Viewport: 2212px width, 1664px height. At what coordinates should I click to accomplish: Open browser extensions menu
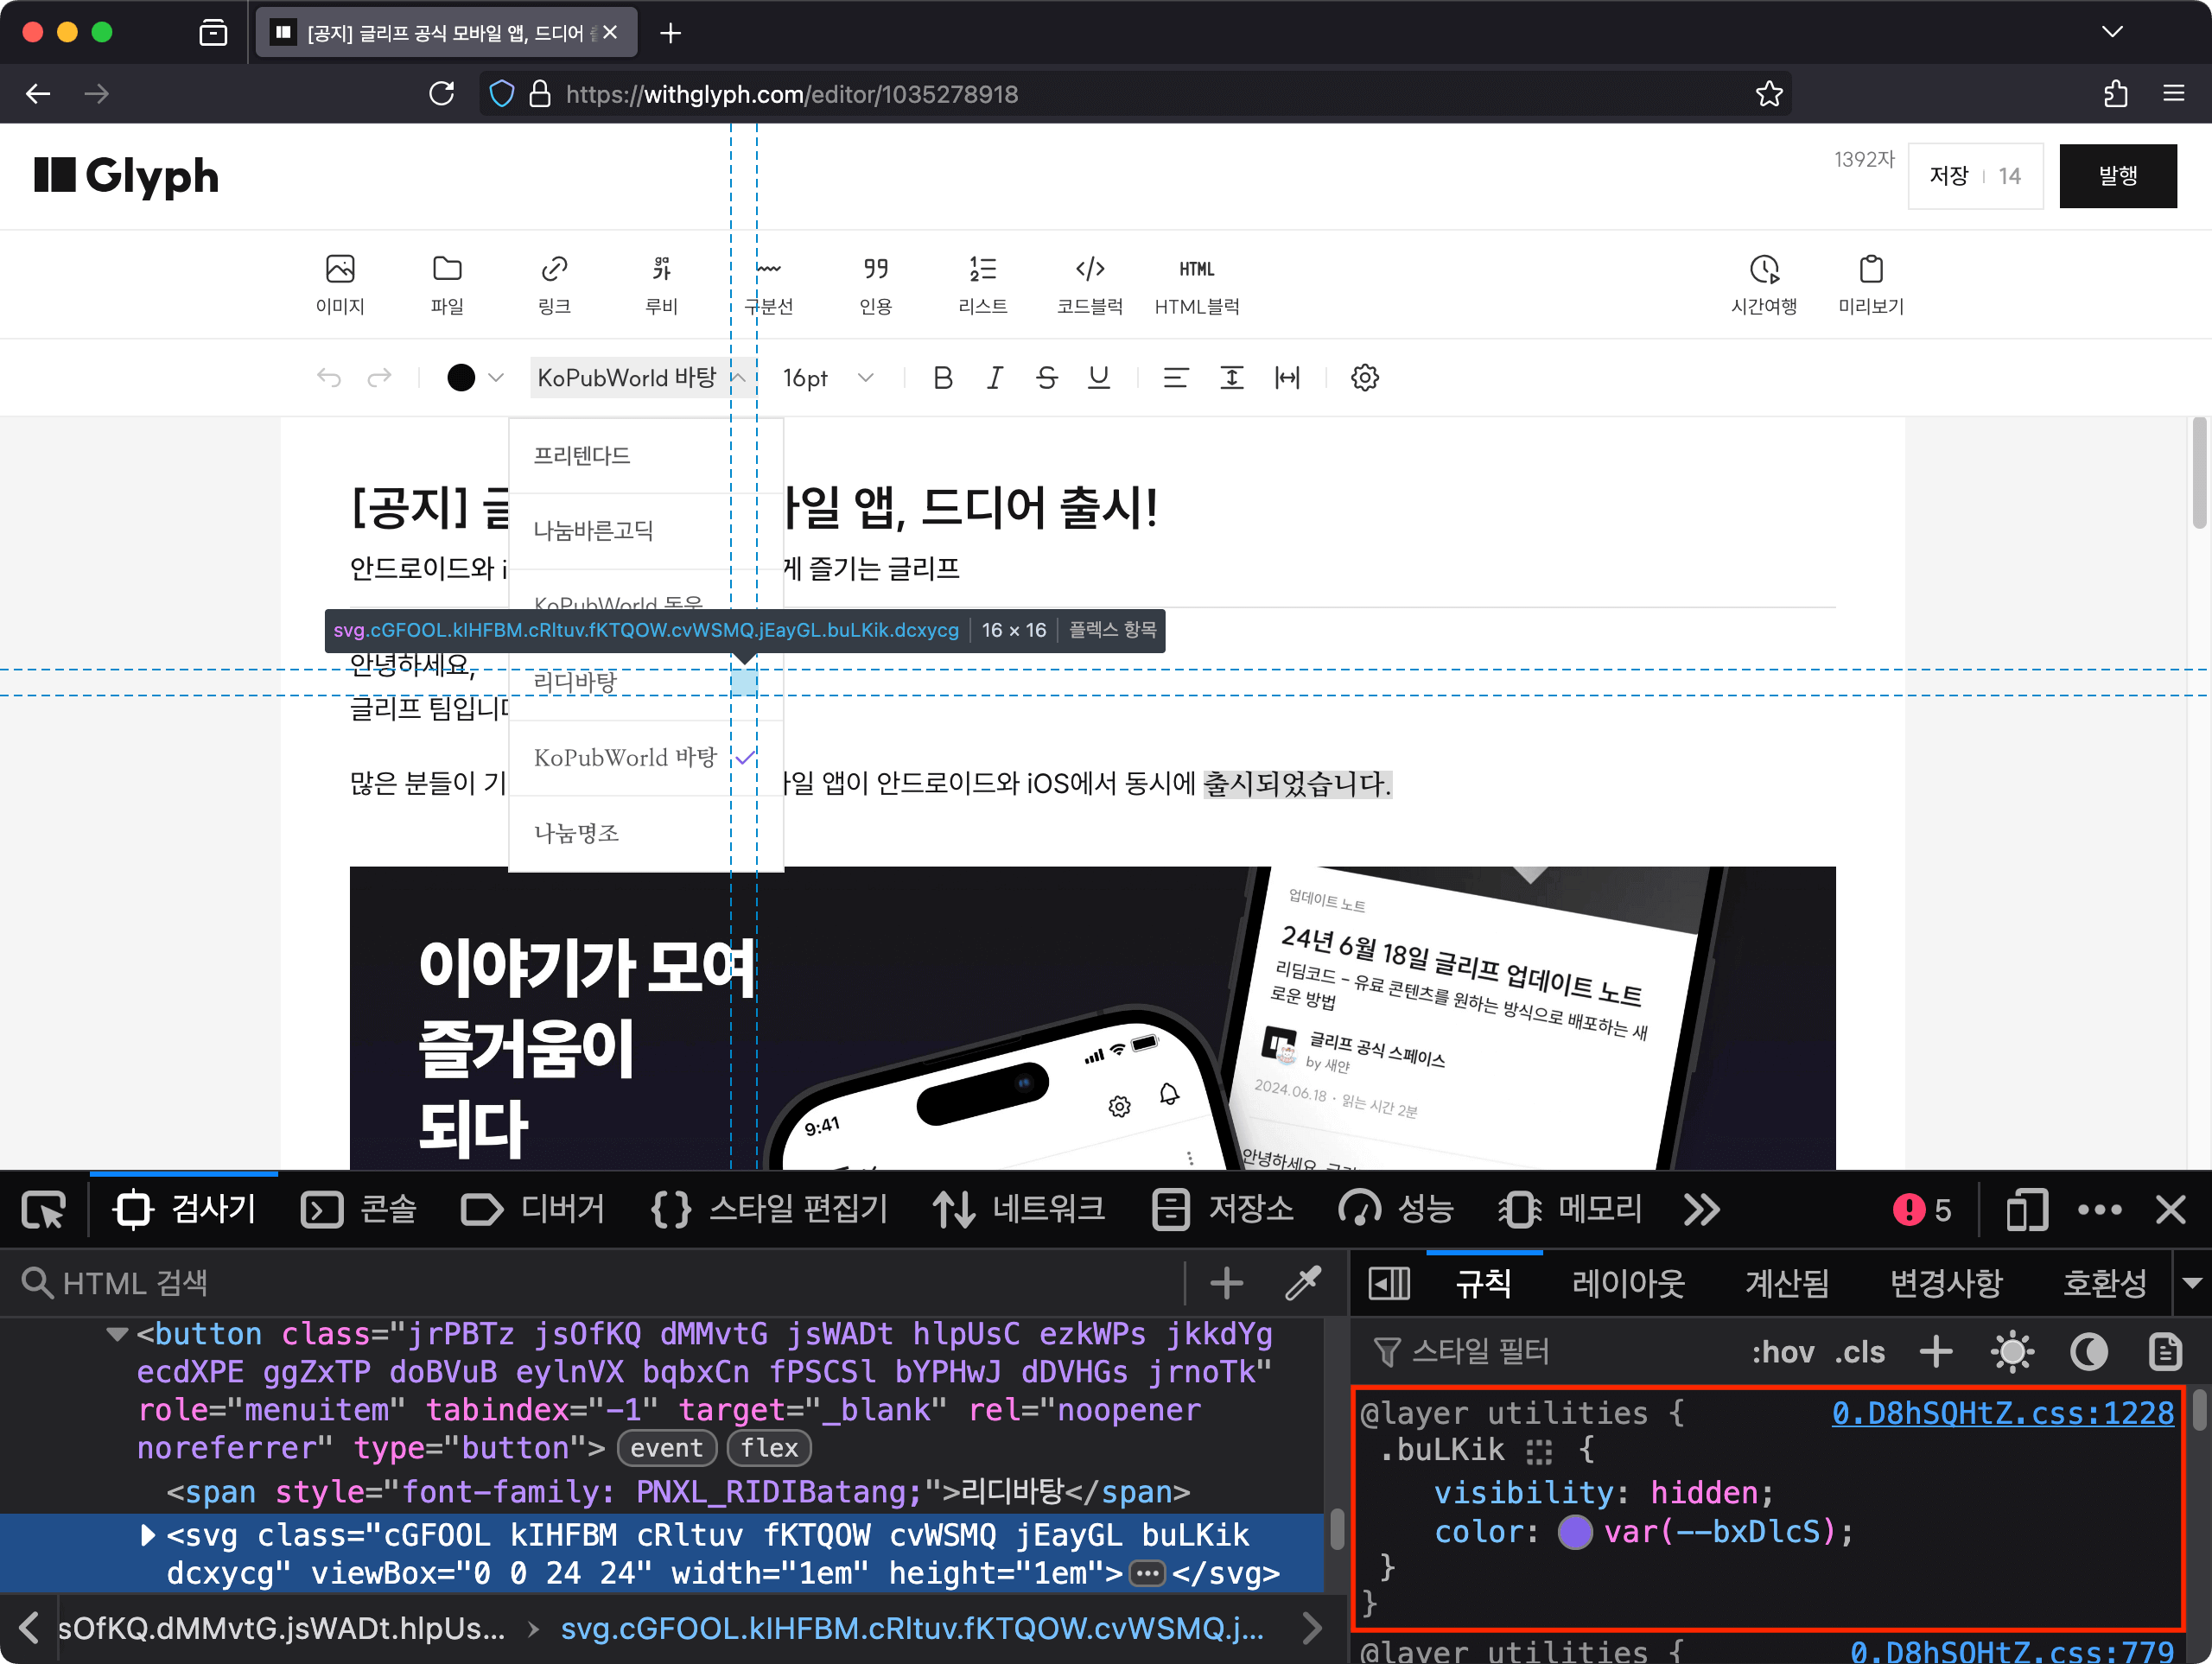pyautogui.click(x=2115, y=94)
